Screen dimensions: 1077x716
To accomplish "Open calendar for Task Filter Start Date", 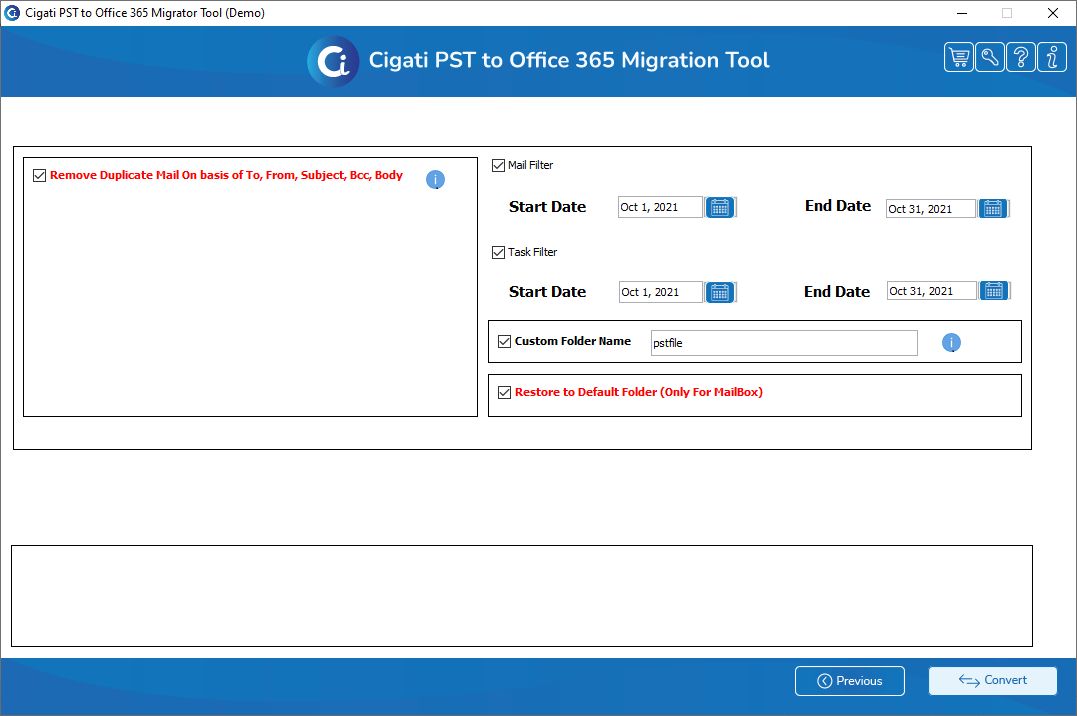I will tap(720, 292).
